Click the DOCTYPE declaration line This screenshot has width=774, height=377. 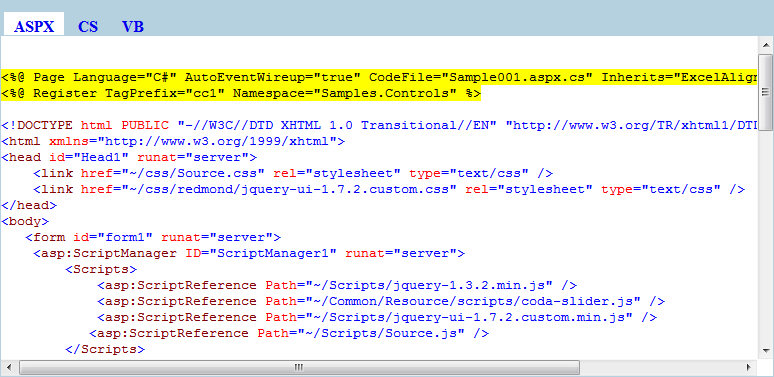tap(379, 125)
